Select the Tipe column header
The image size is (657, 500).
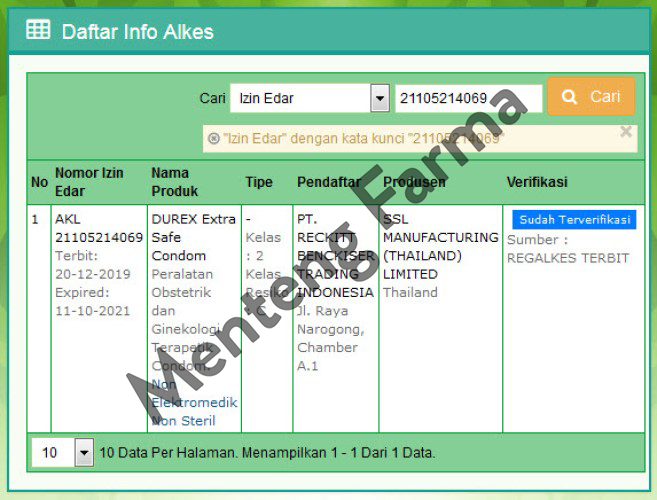(258, 182)
